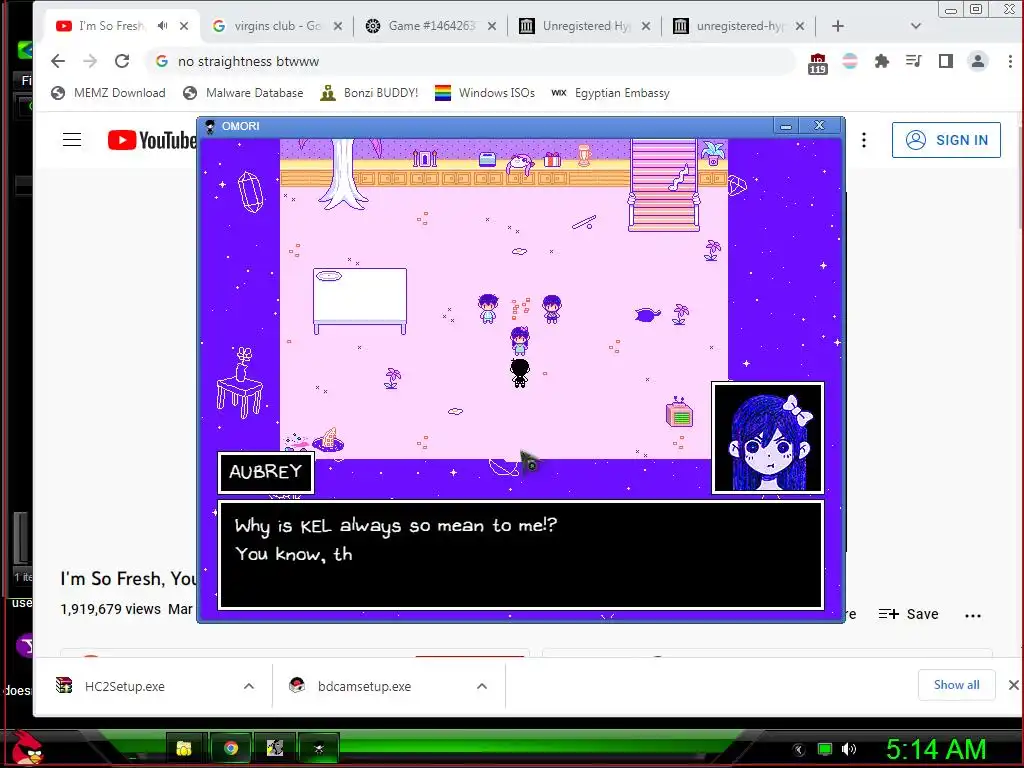Close the downloads bar

1013,685
